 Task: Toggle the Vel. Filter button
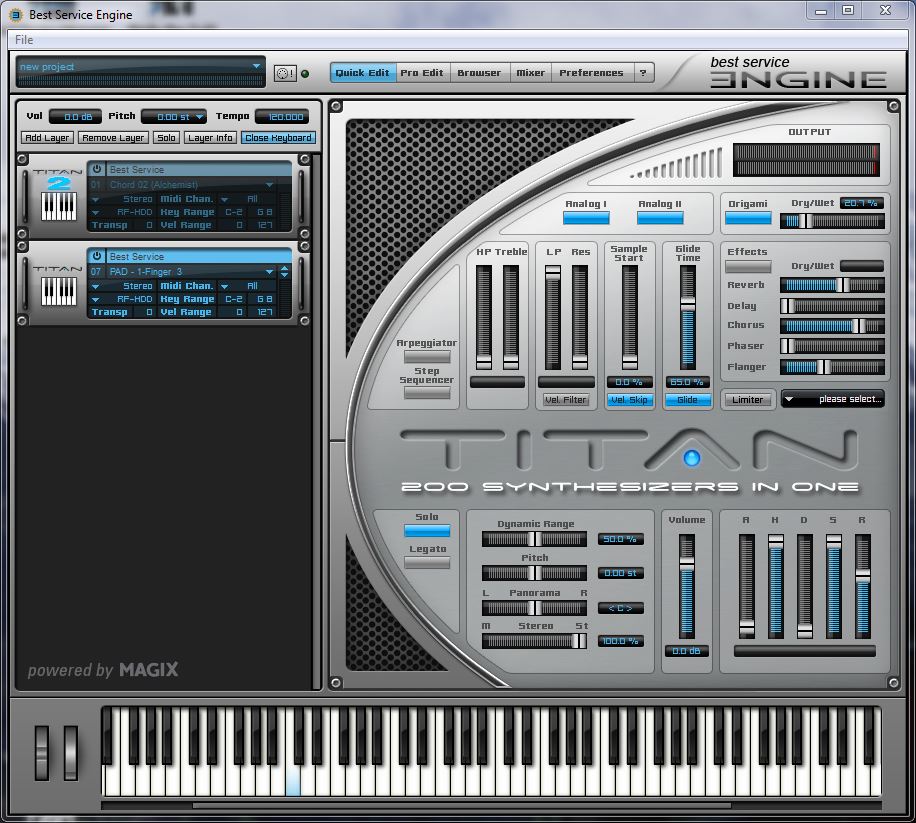point(565,400)
